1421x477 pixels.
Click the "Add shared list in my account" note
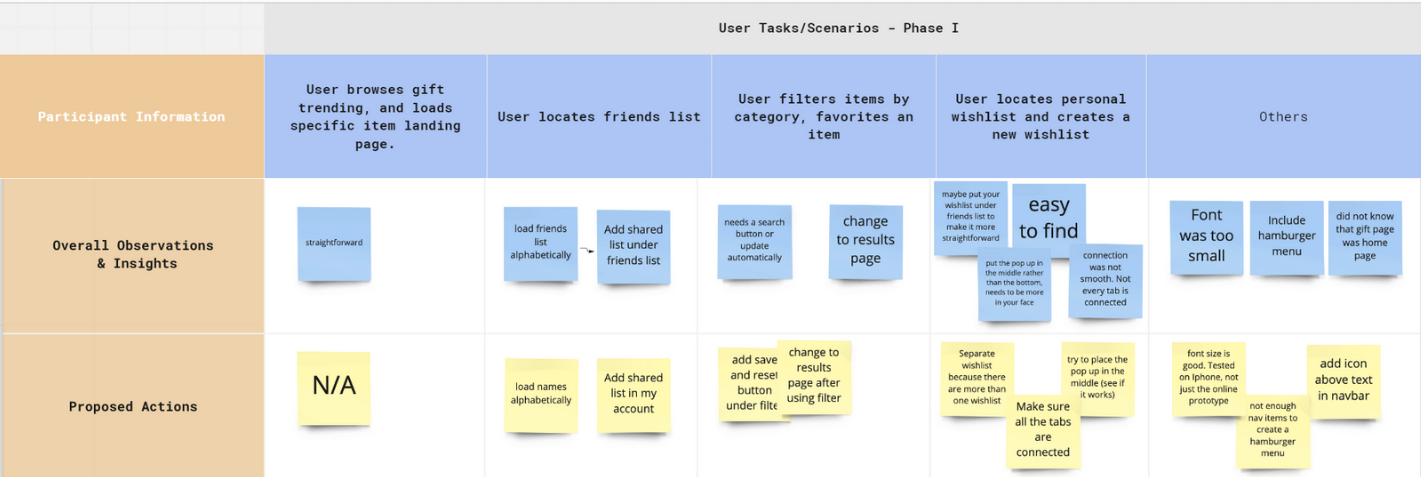(x=633, y=394)
